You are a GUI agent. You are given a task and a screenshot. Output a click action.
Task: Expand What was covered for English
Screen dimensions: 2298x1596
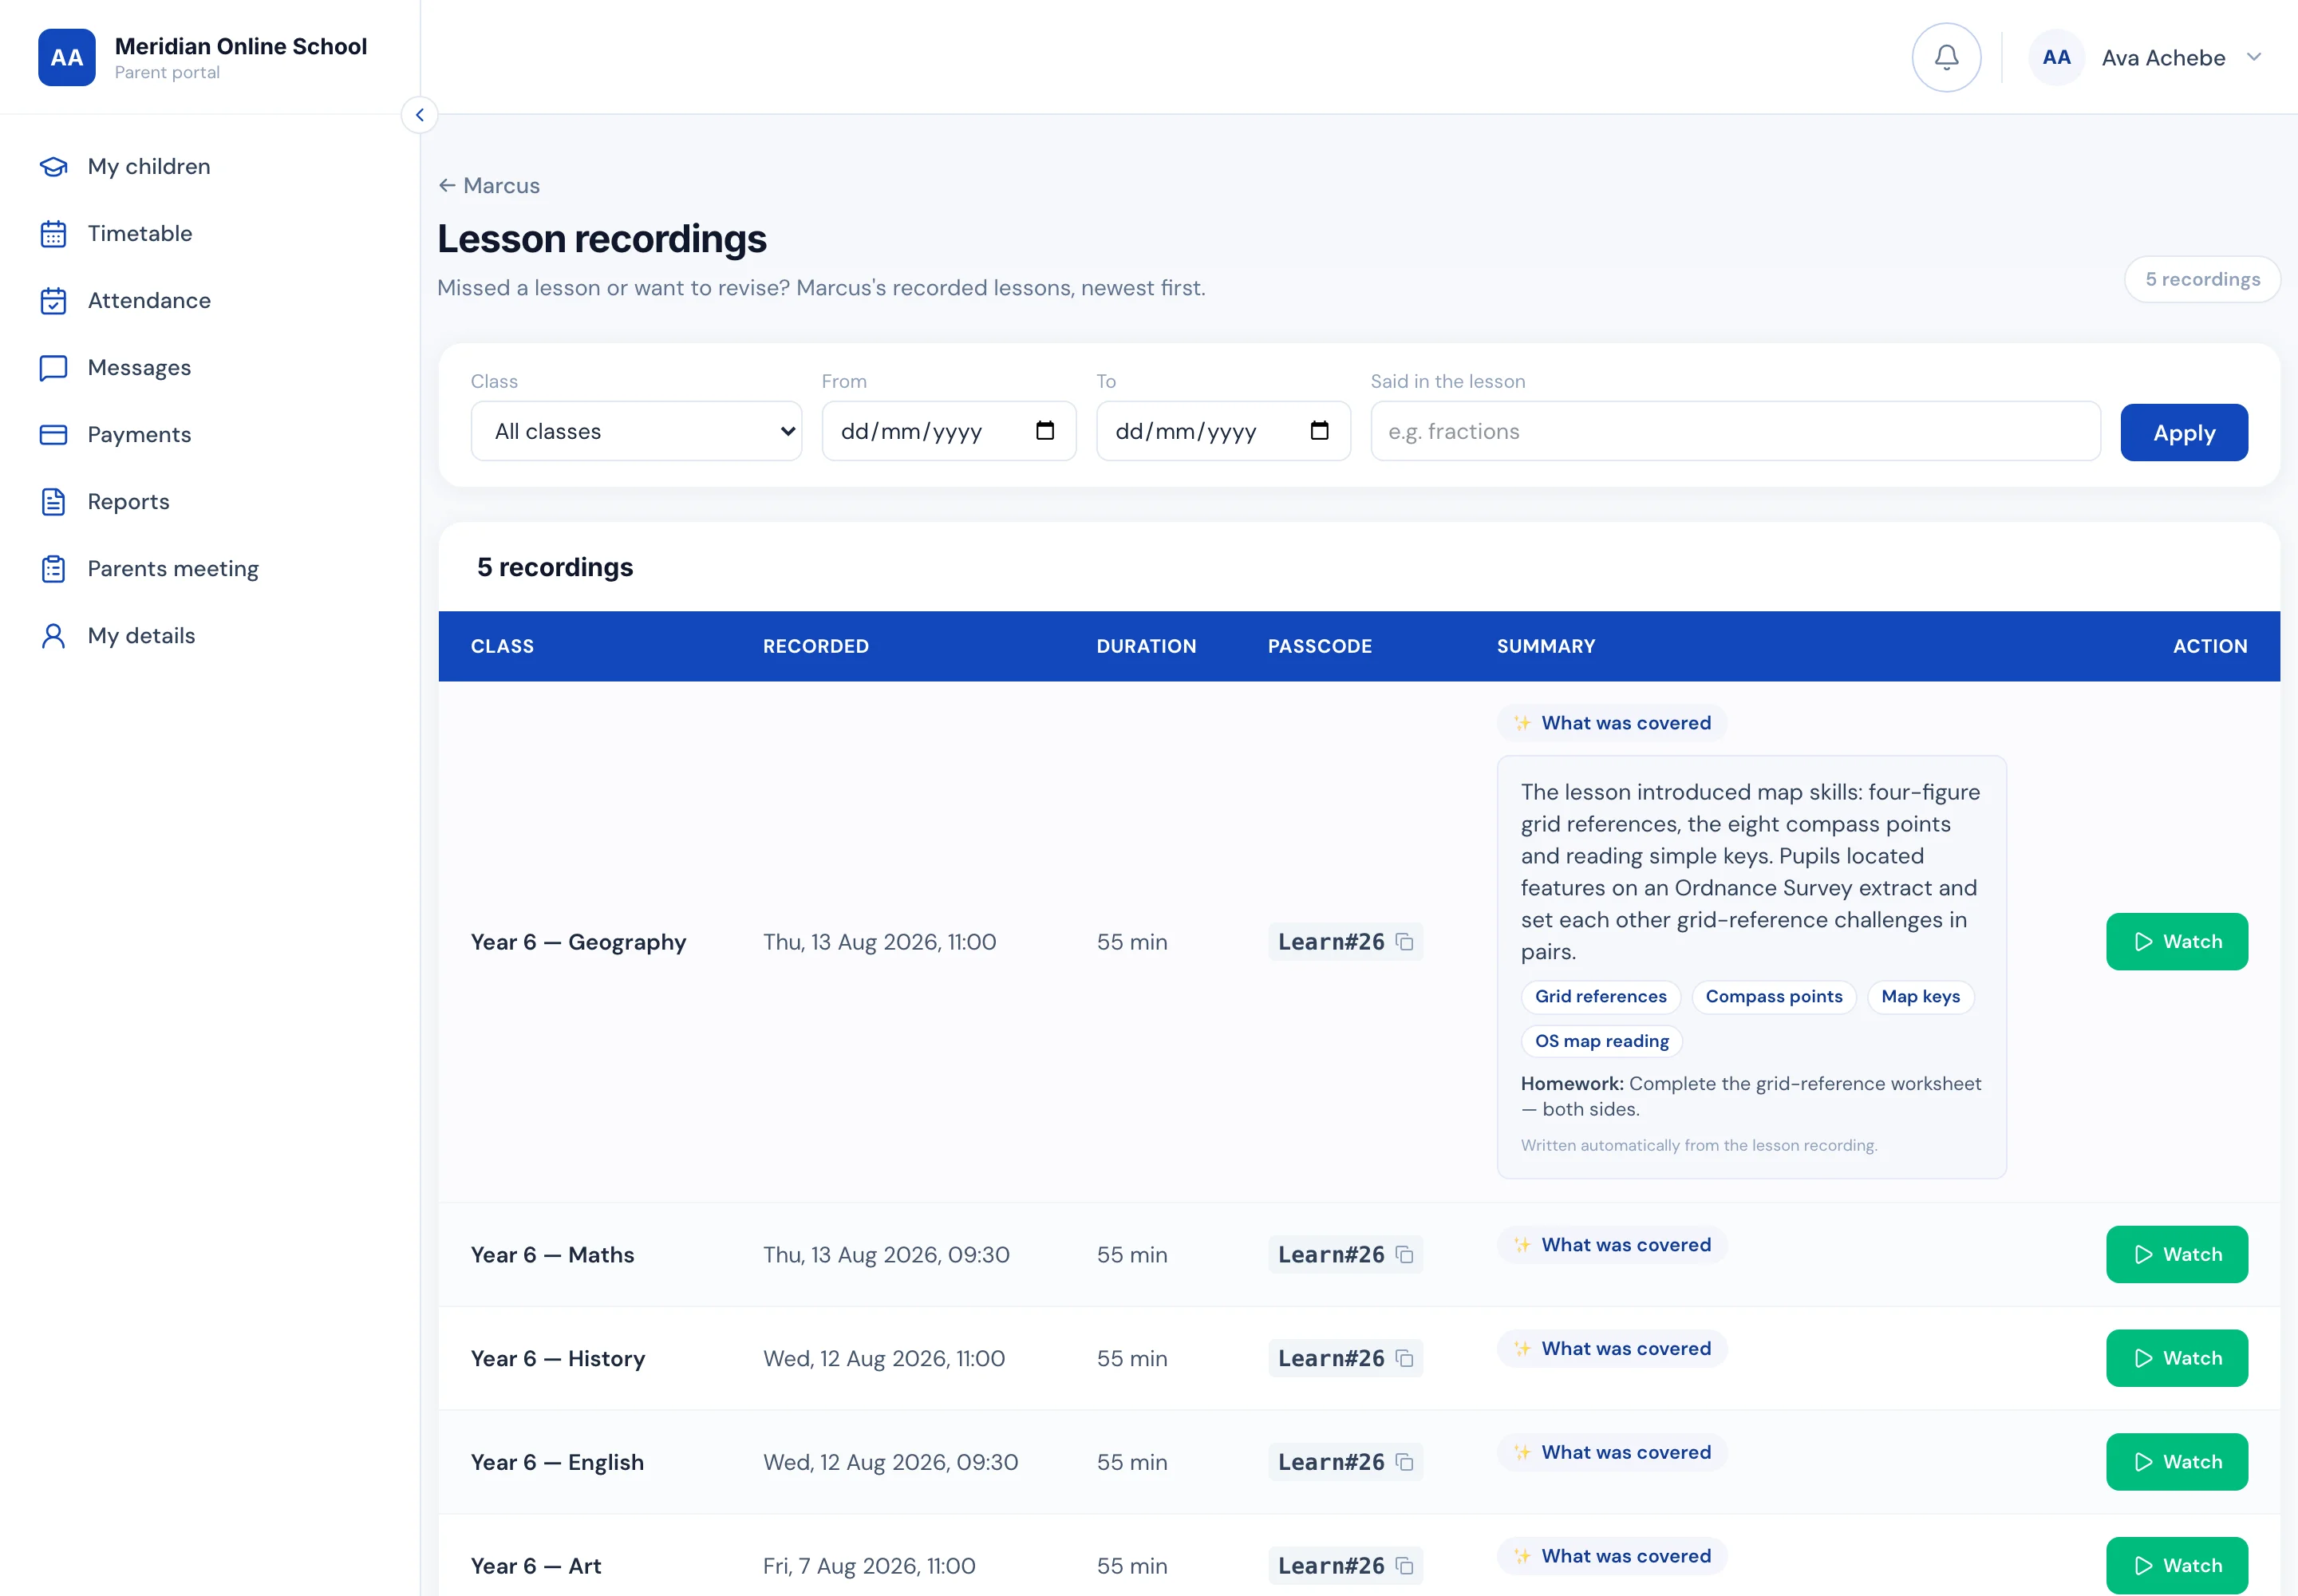[1611, 1452]
